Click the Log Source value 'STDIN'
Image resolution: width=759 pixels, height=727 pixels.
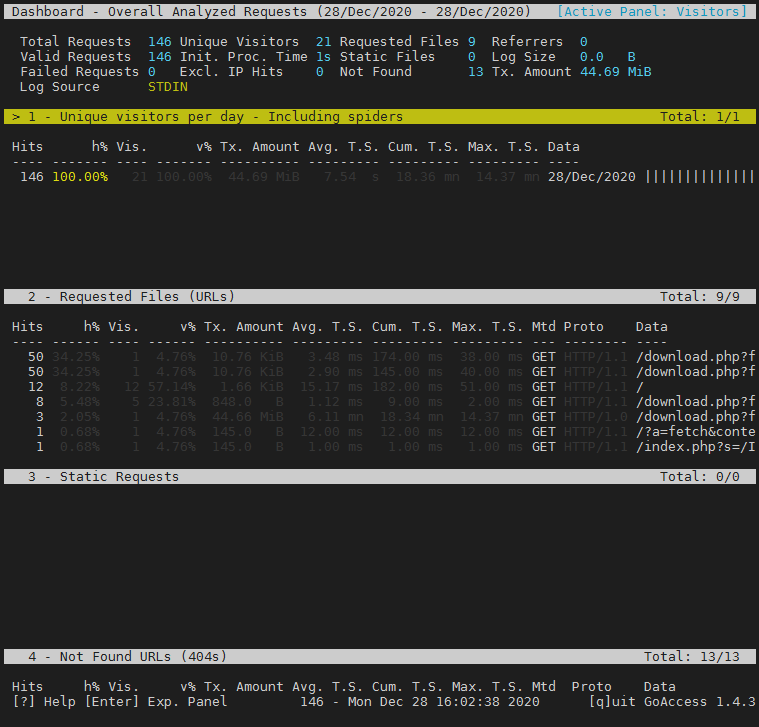(x=167, y=87)
